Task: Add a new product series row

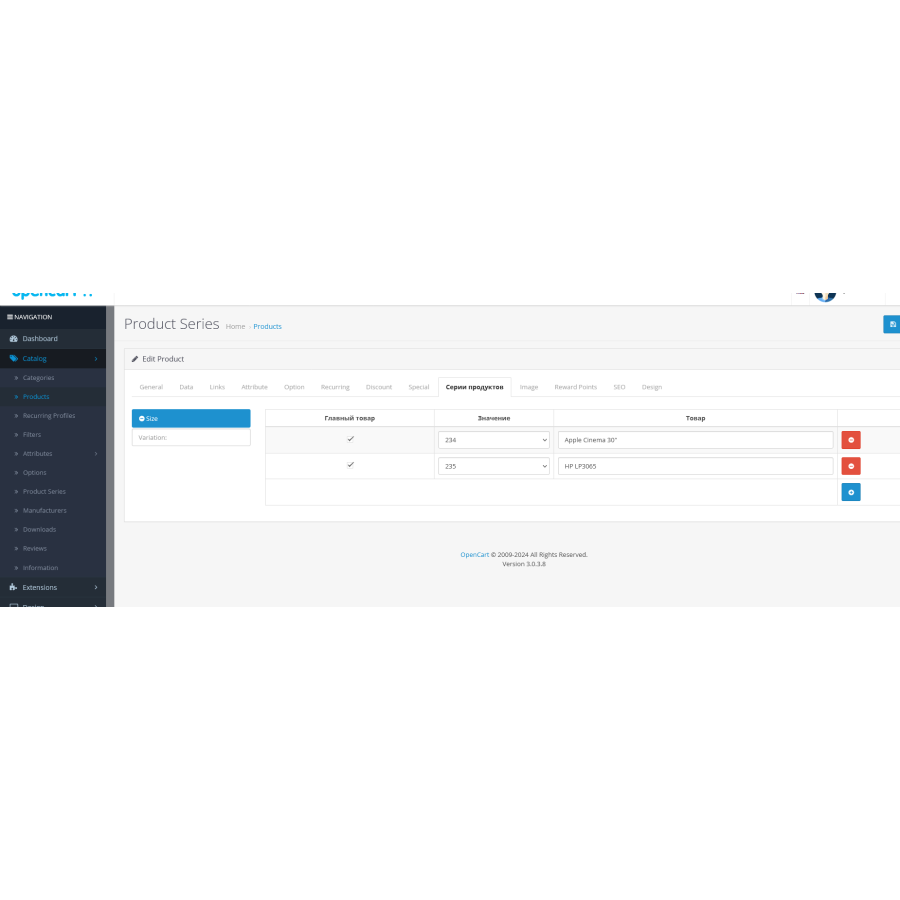Action: tap(851, 492)
